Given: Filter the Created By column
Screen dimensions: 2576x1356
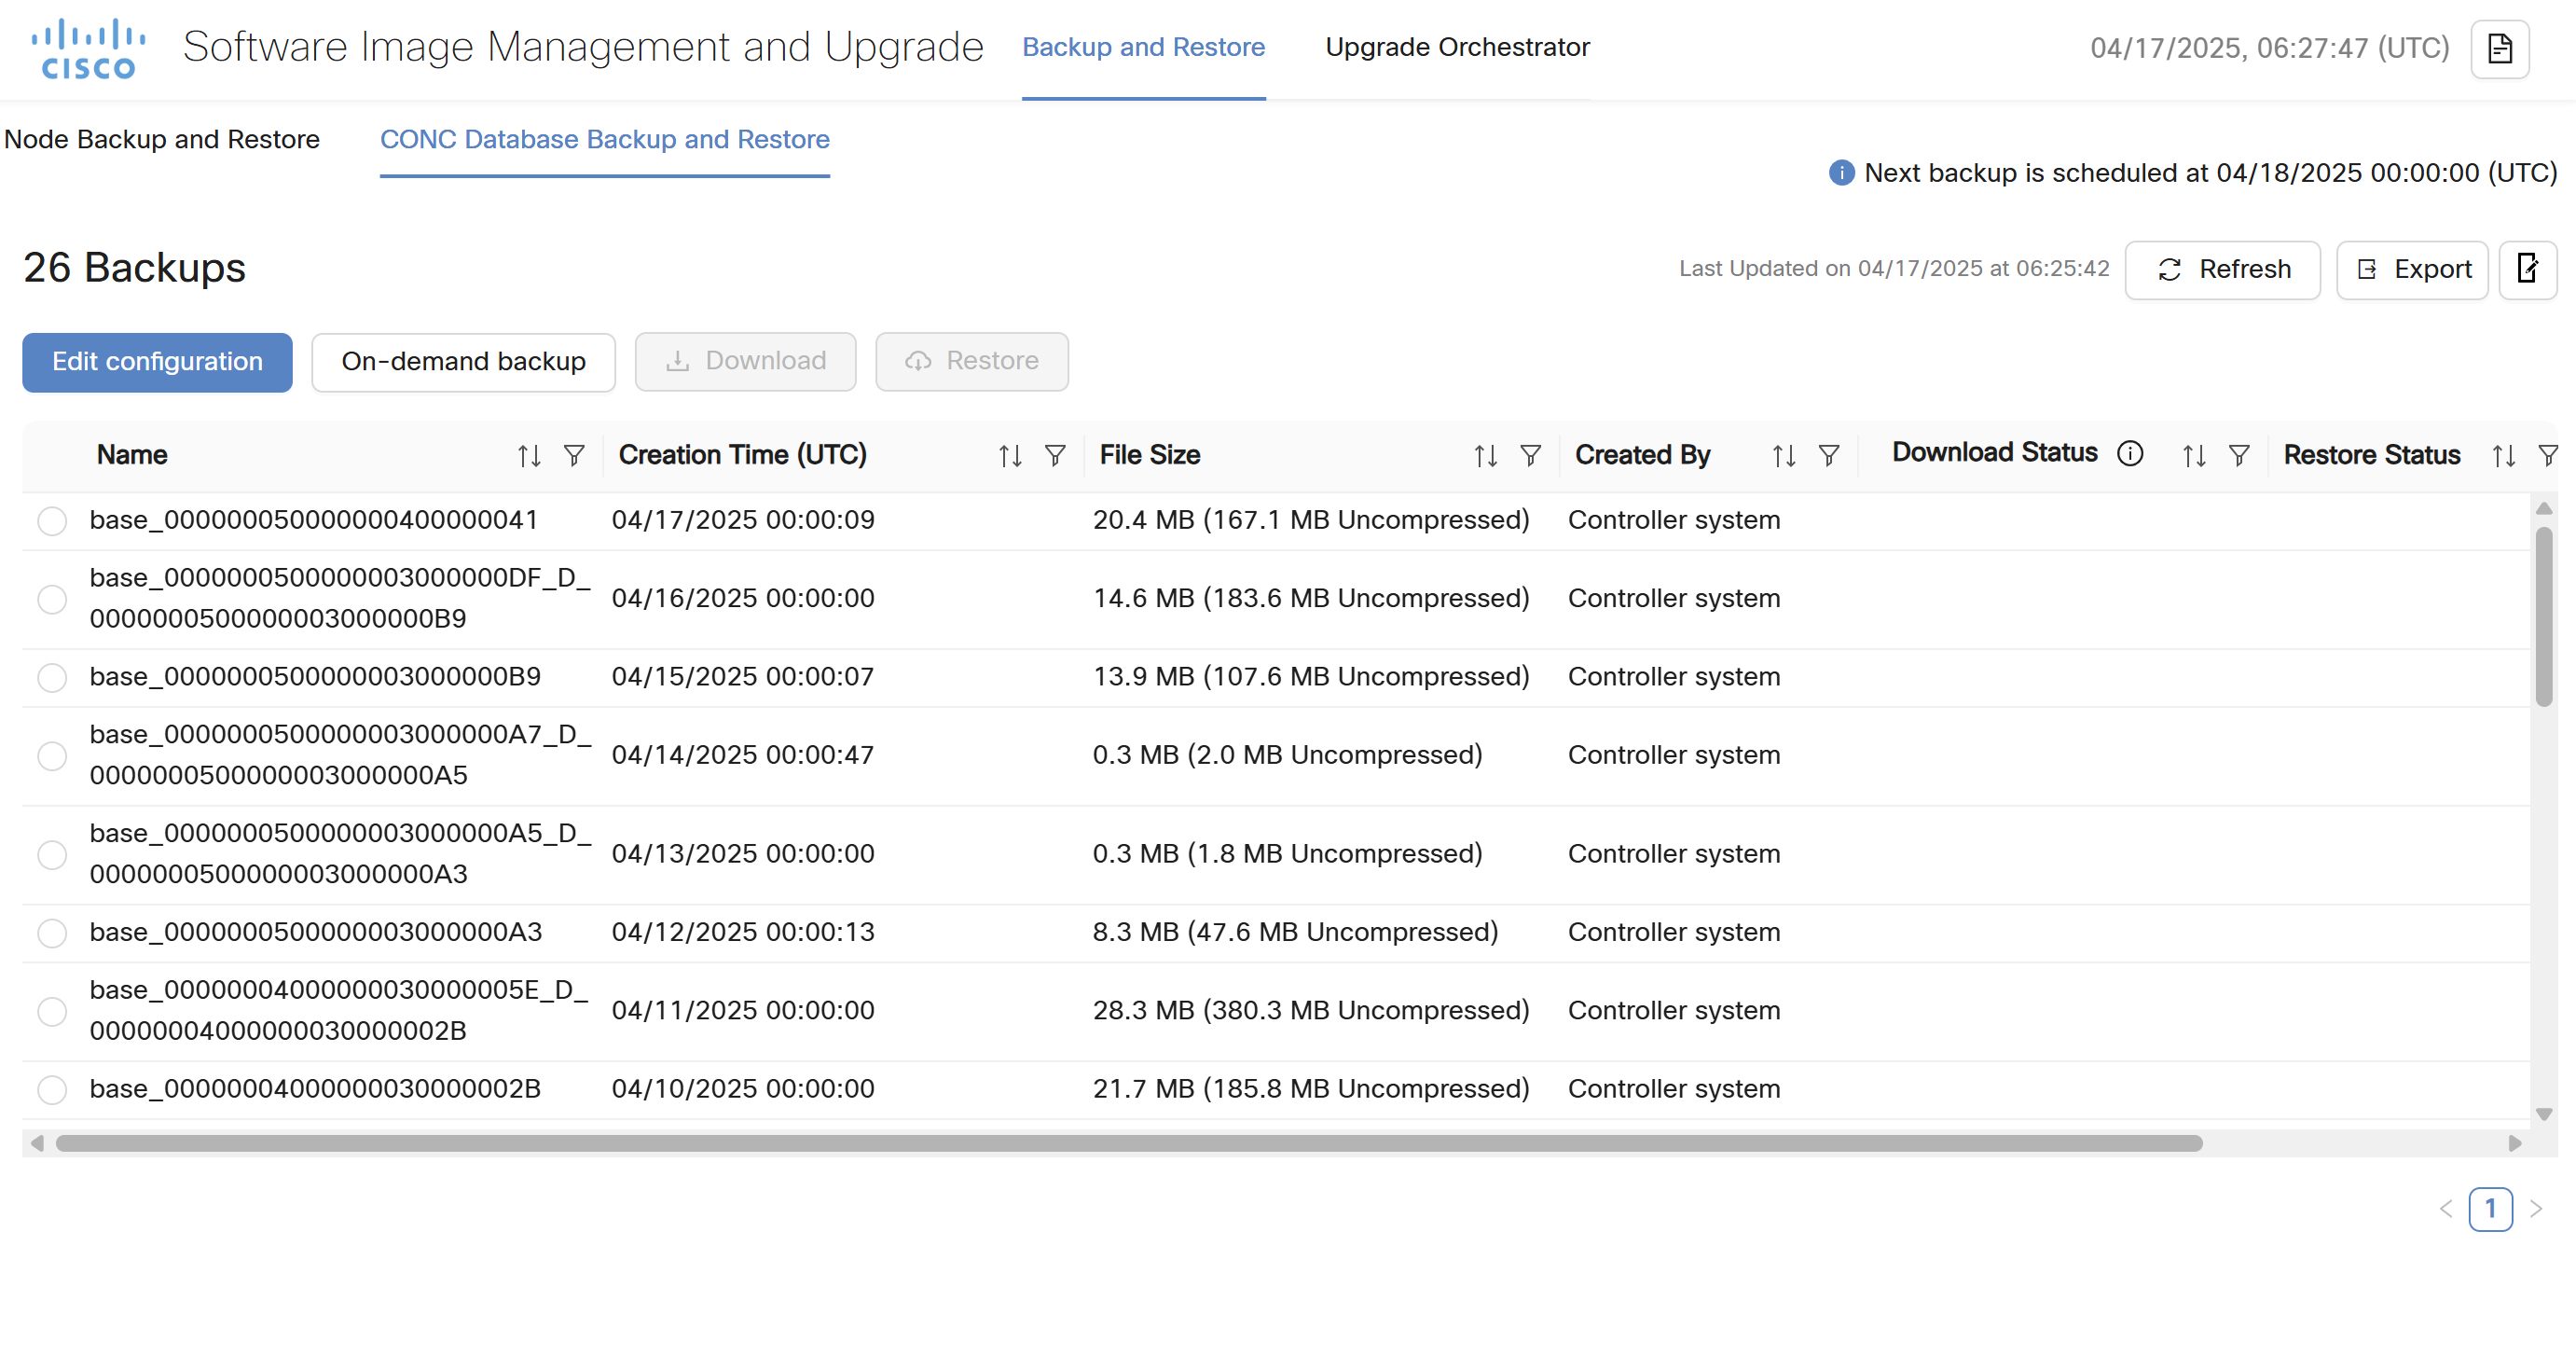Looking at the screenshot, I should tap(1829, 456).
